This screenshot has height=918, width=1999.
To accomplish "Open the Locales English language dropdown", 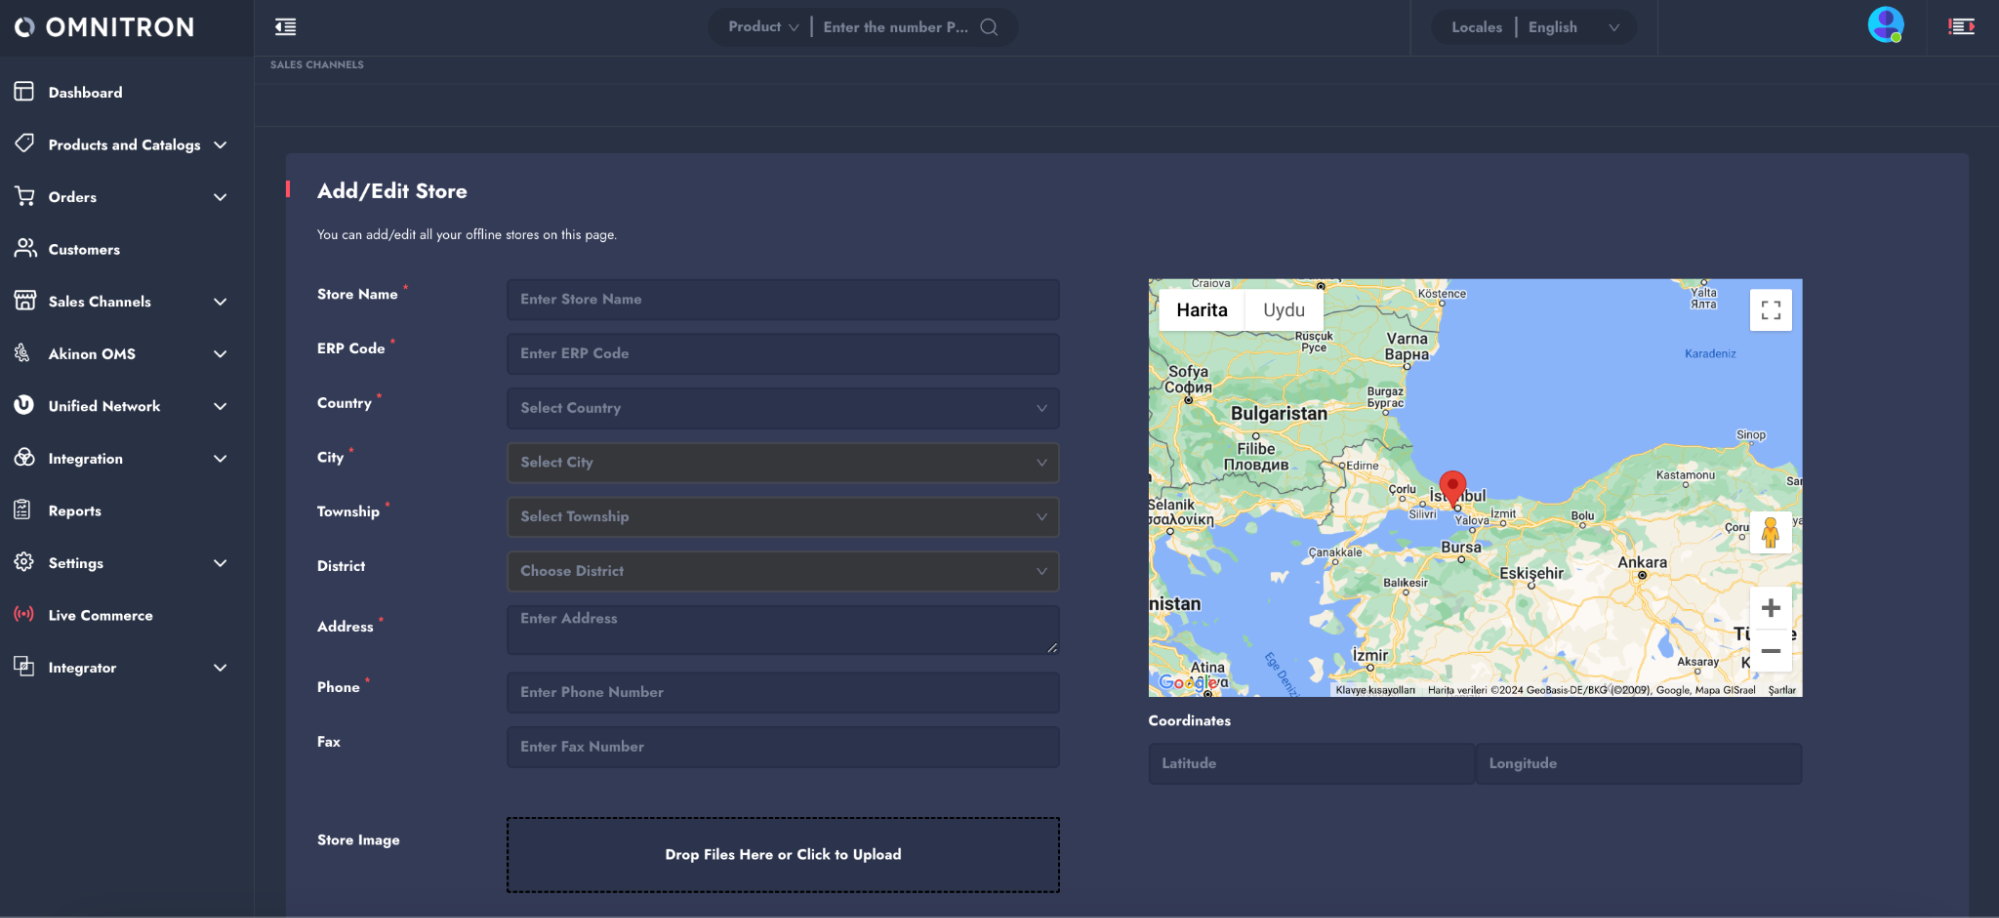I will point(1570,27).
